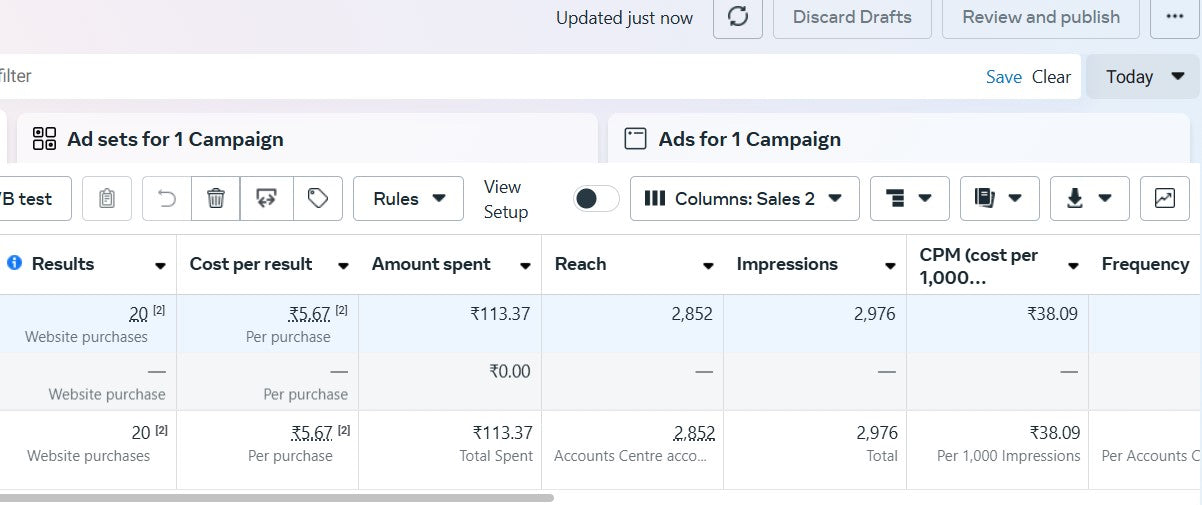The image size is (1202, 505).
Task: Open the Reach column arrow
Action: point(708,266)
